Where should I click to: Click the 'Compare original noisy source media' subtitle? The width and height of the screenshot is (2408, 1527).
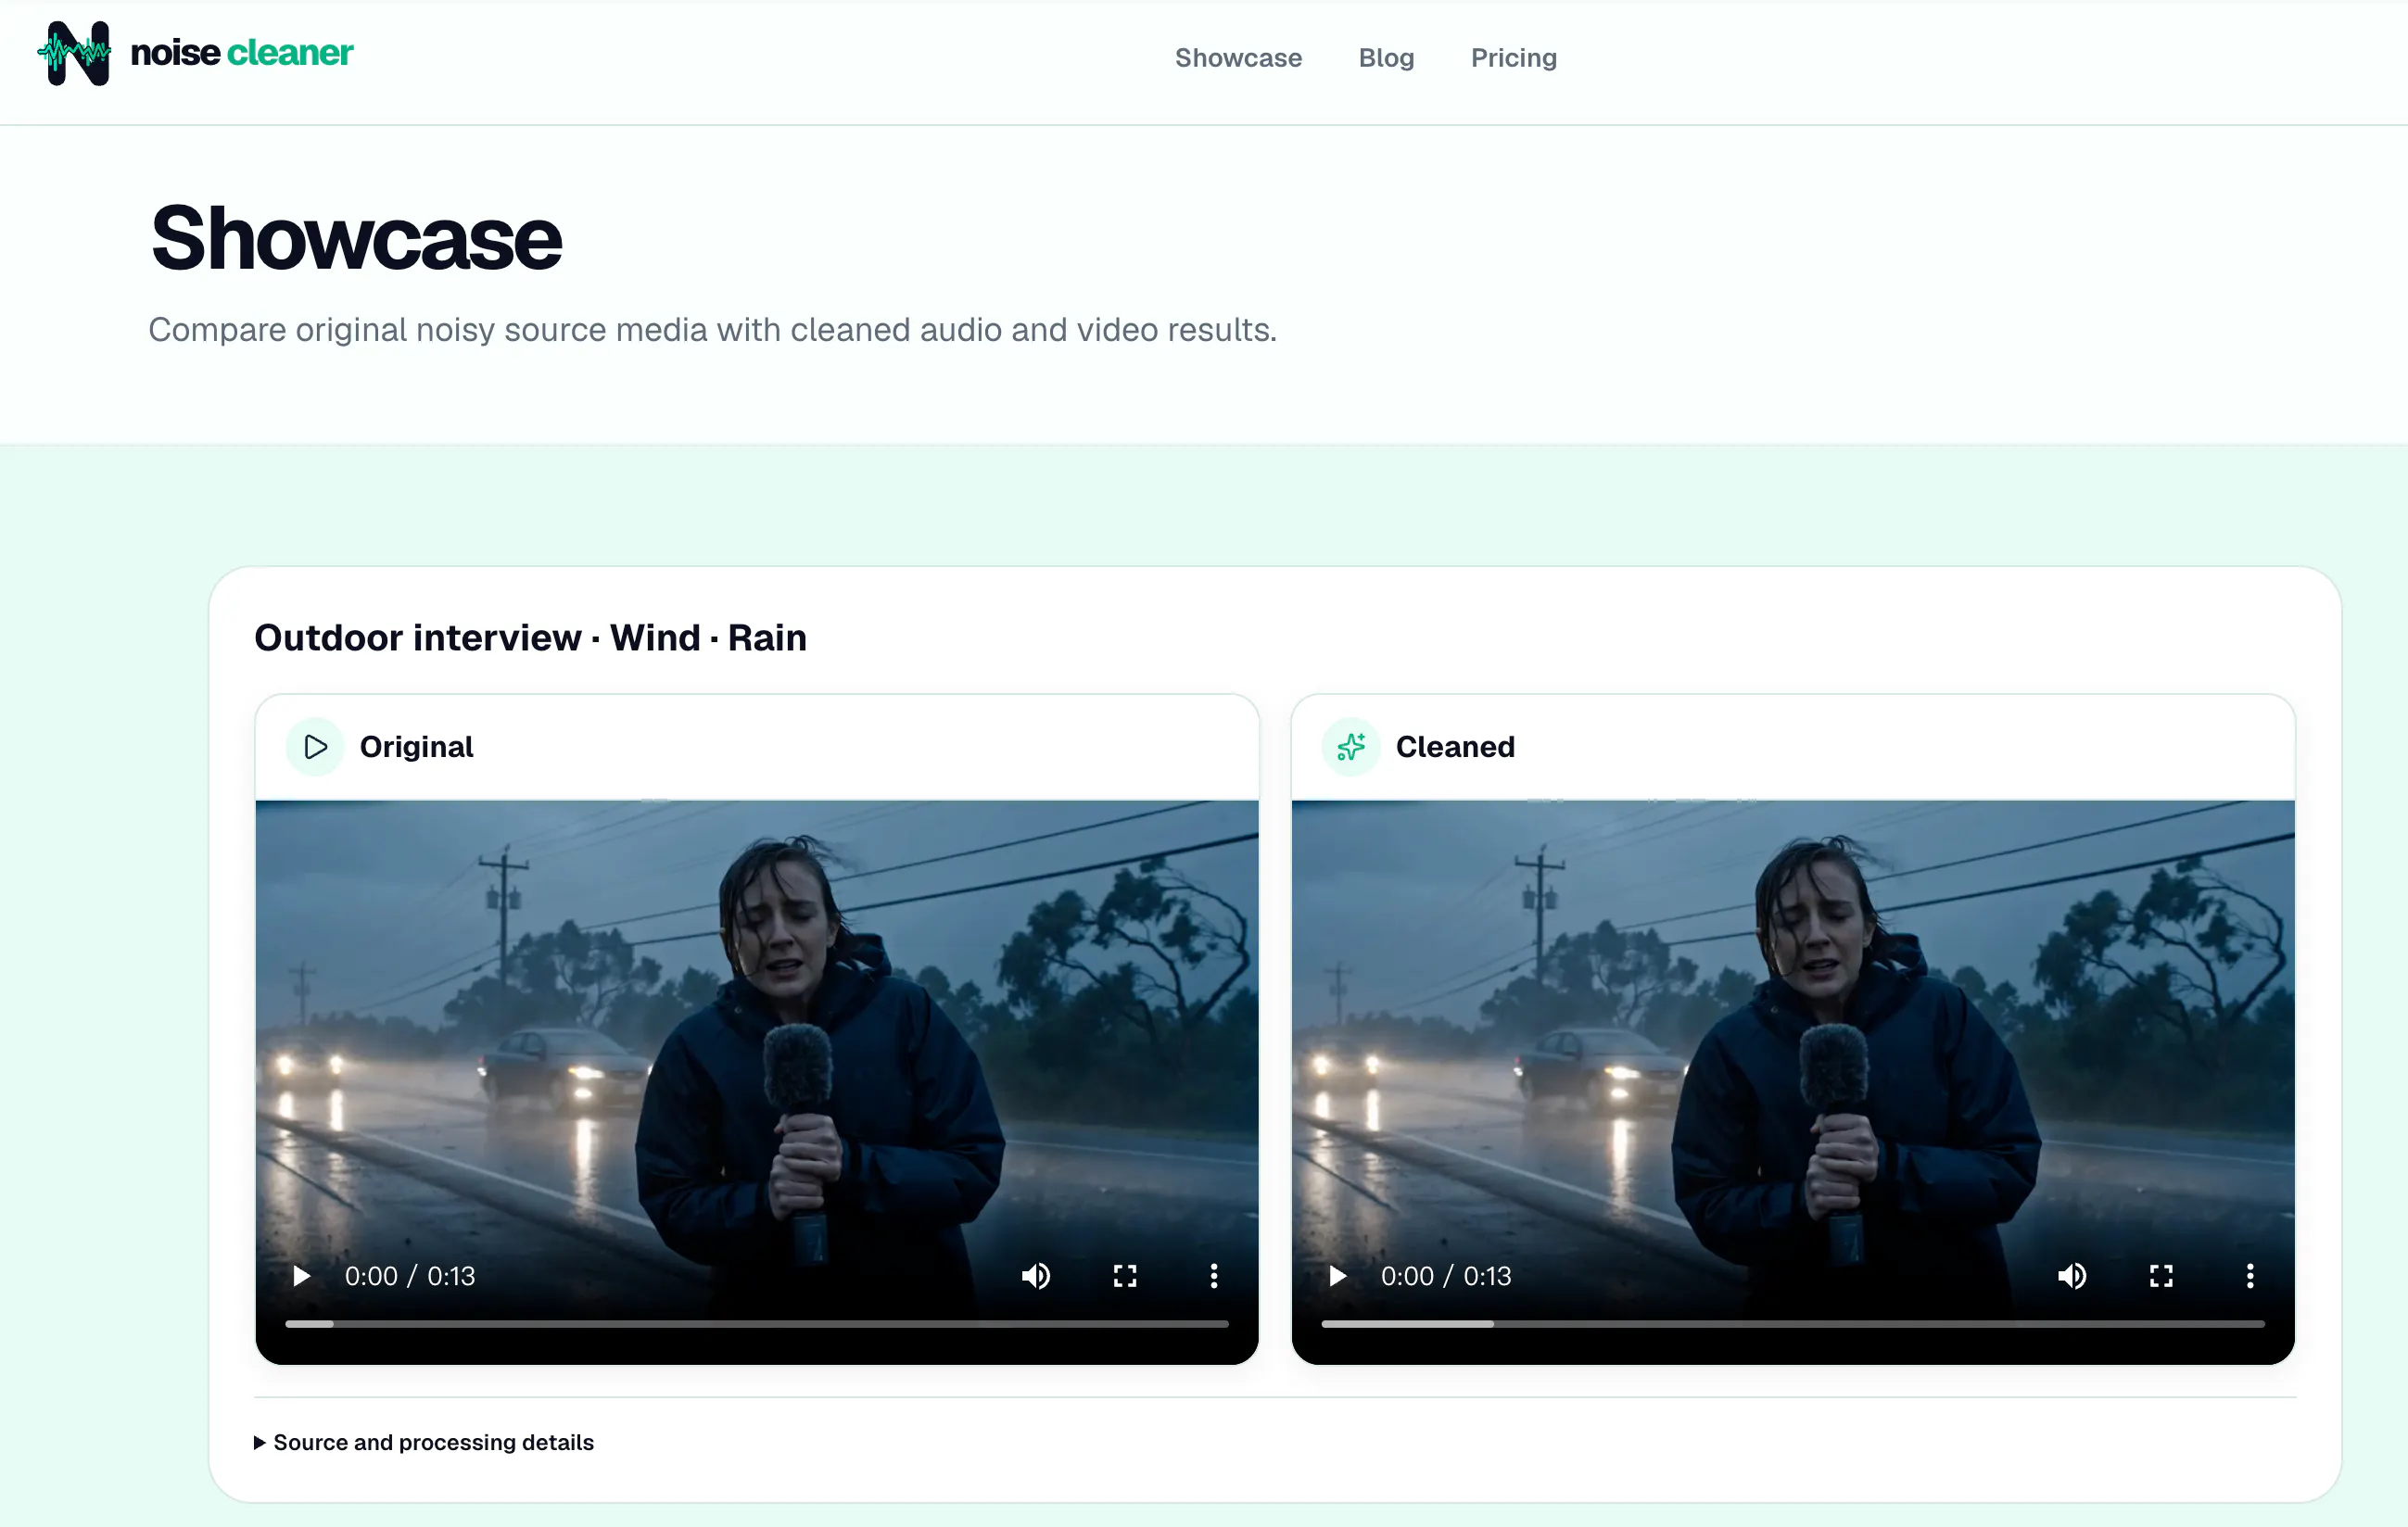tap(713, 330)
